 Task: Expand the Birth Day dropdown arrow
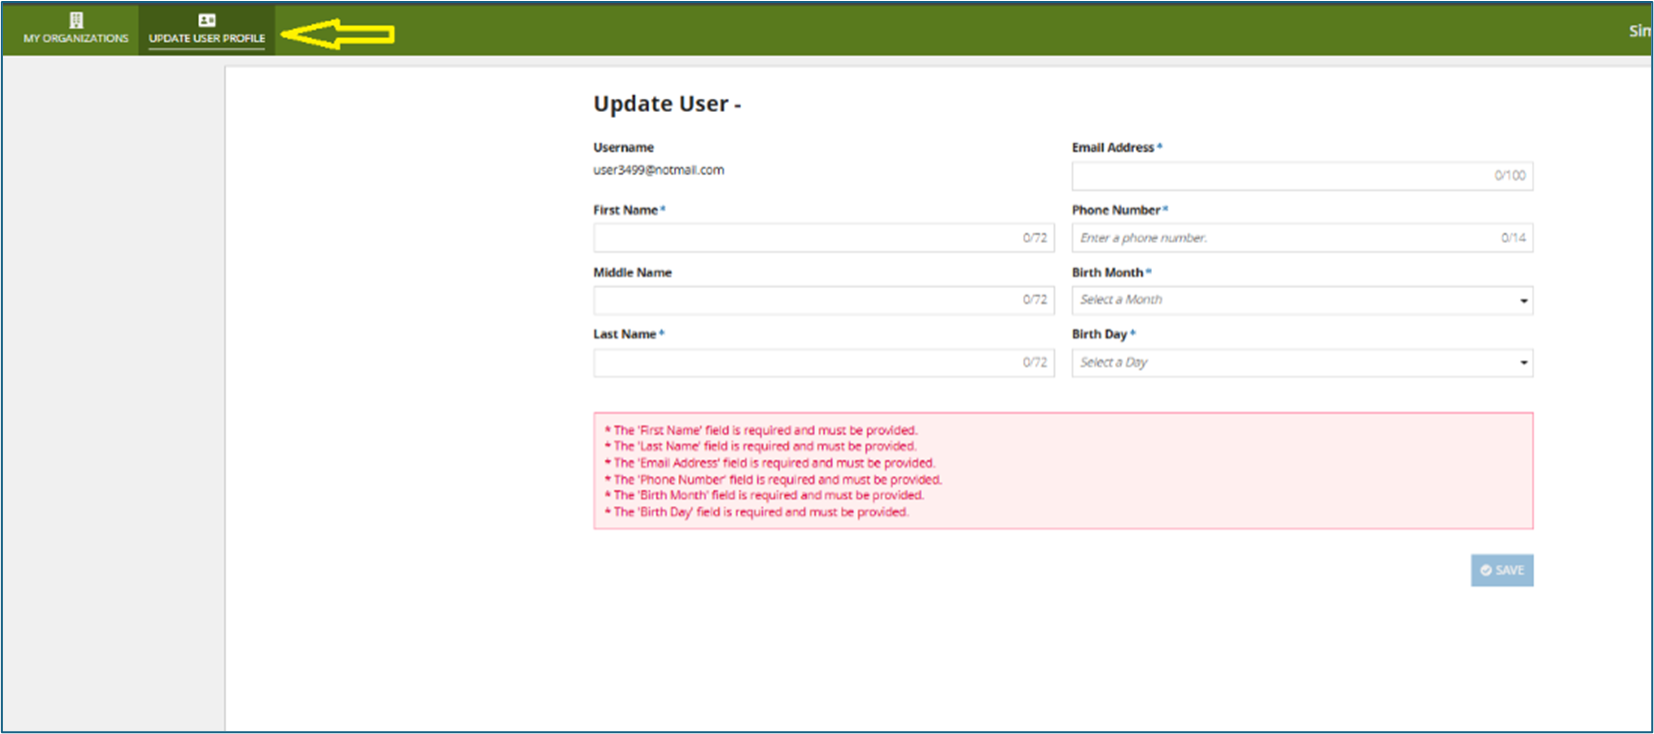click(1523, 363)
